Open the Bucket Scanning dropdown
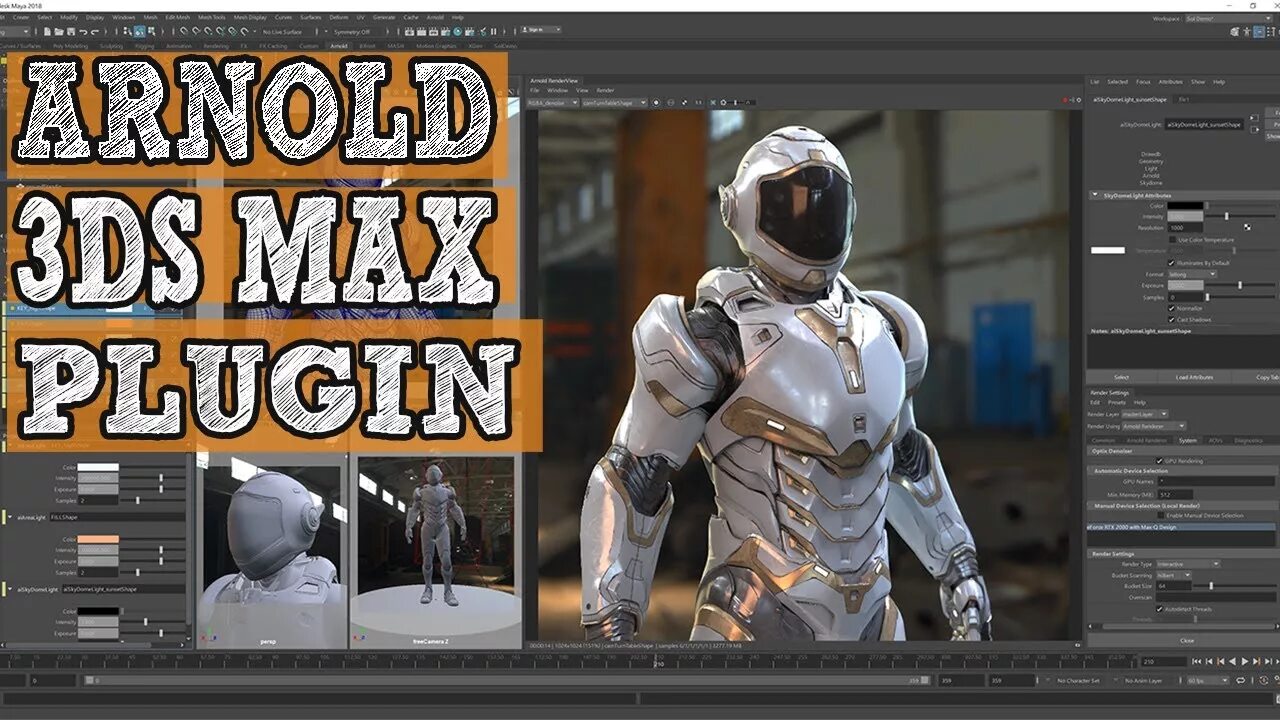1280x720 pixels. [x=1174, y=575]
